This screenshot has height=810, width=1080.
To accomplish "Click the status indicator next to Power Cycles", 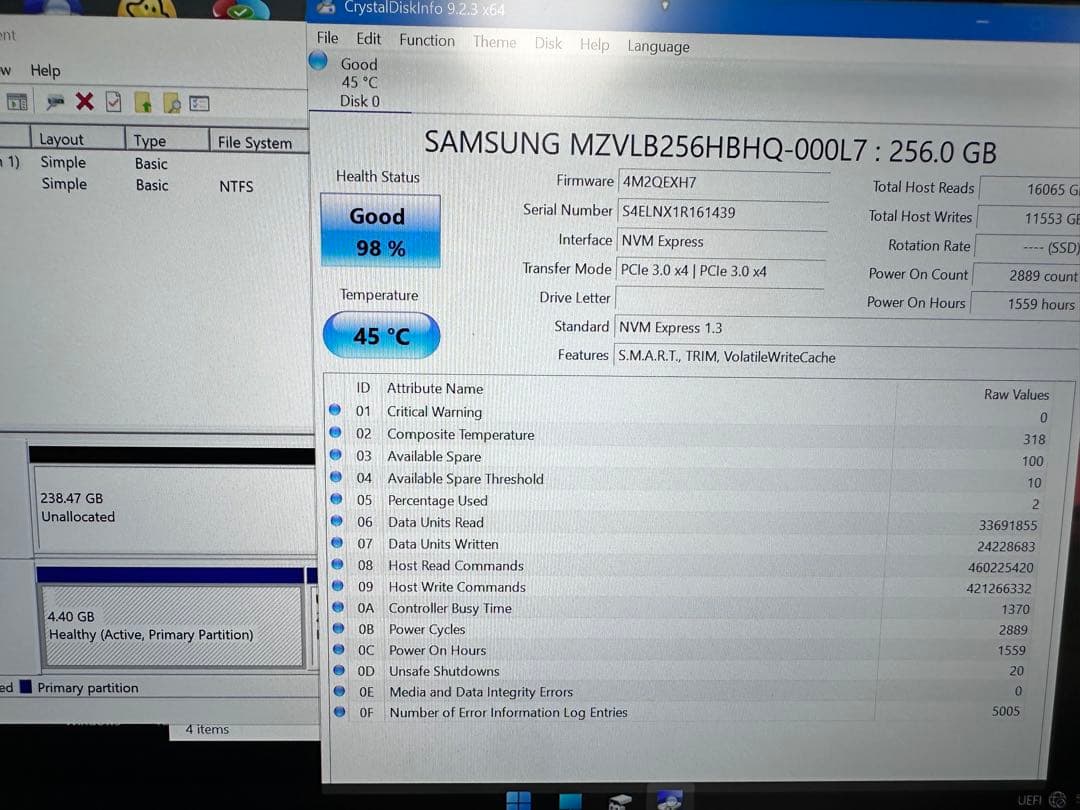I will tap(340, 629).
